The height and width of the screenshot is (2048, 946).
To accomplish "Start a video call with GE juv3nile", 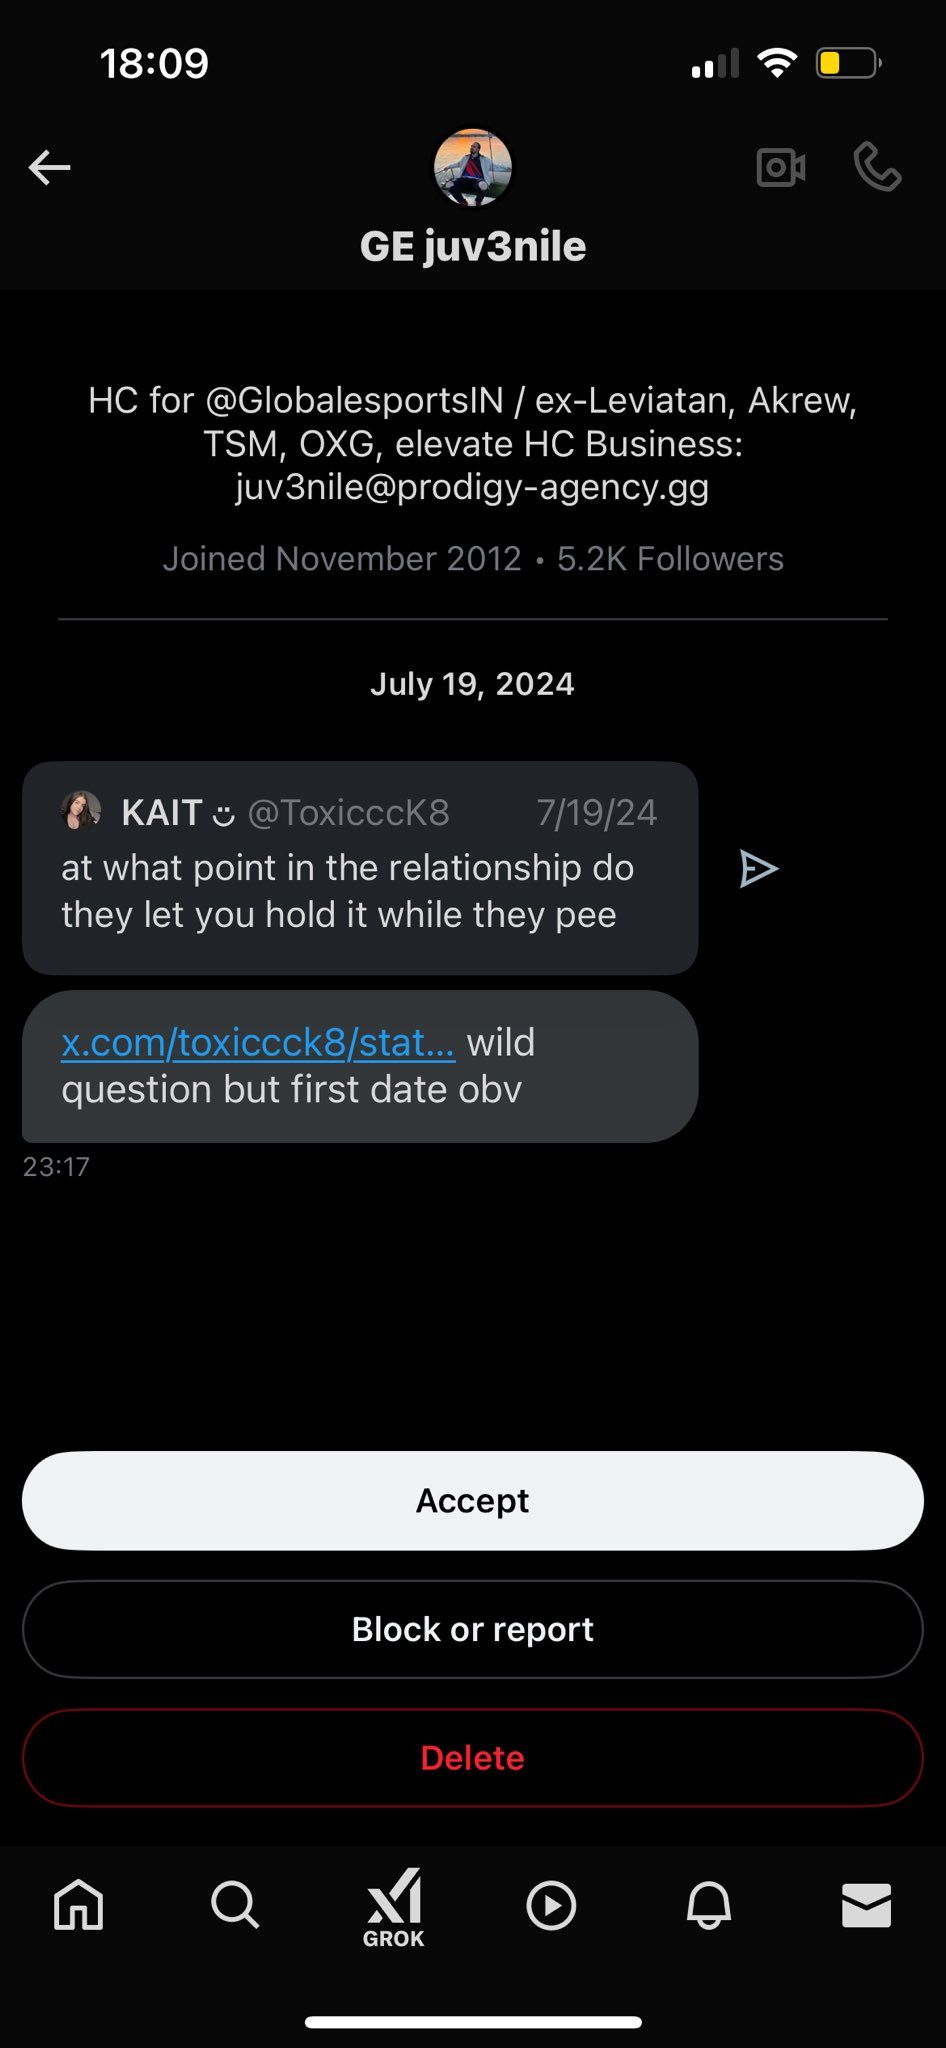I will 781,167.
